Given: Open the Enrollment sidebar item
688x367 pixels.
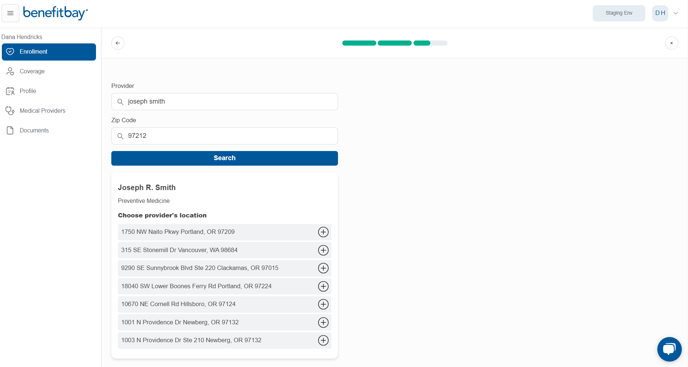Looking at the screenshot, I should [x=49, y=52].
